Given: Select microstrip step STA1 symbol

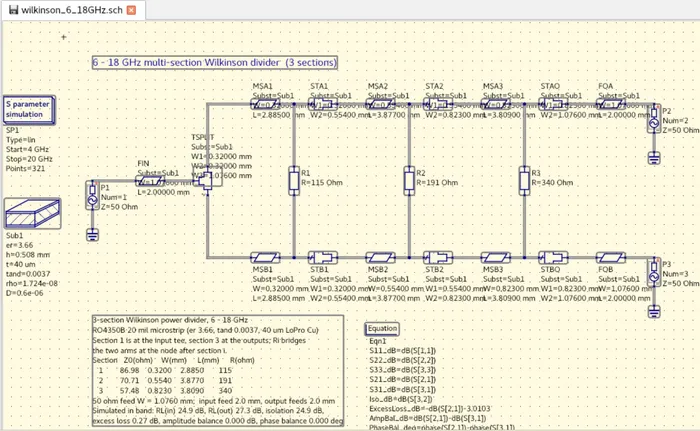Looking at the screenshot, I should tap(323, 105).
